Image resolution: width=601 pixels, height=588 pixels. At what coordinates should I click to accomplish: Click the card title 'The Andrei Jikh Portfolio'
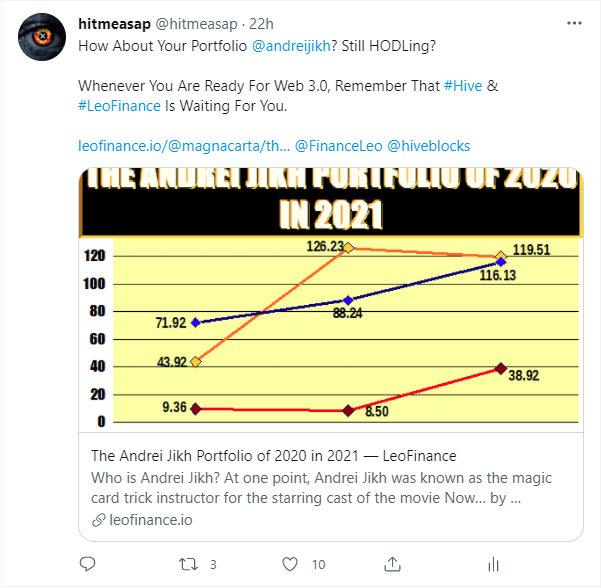pos(274,456)
